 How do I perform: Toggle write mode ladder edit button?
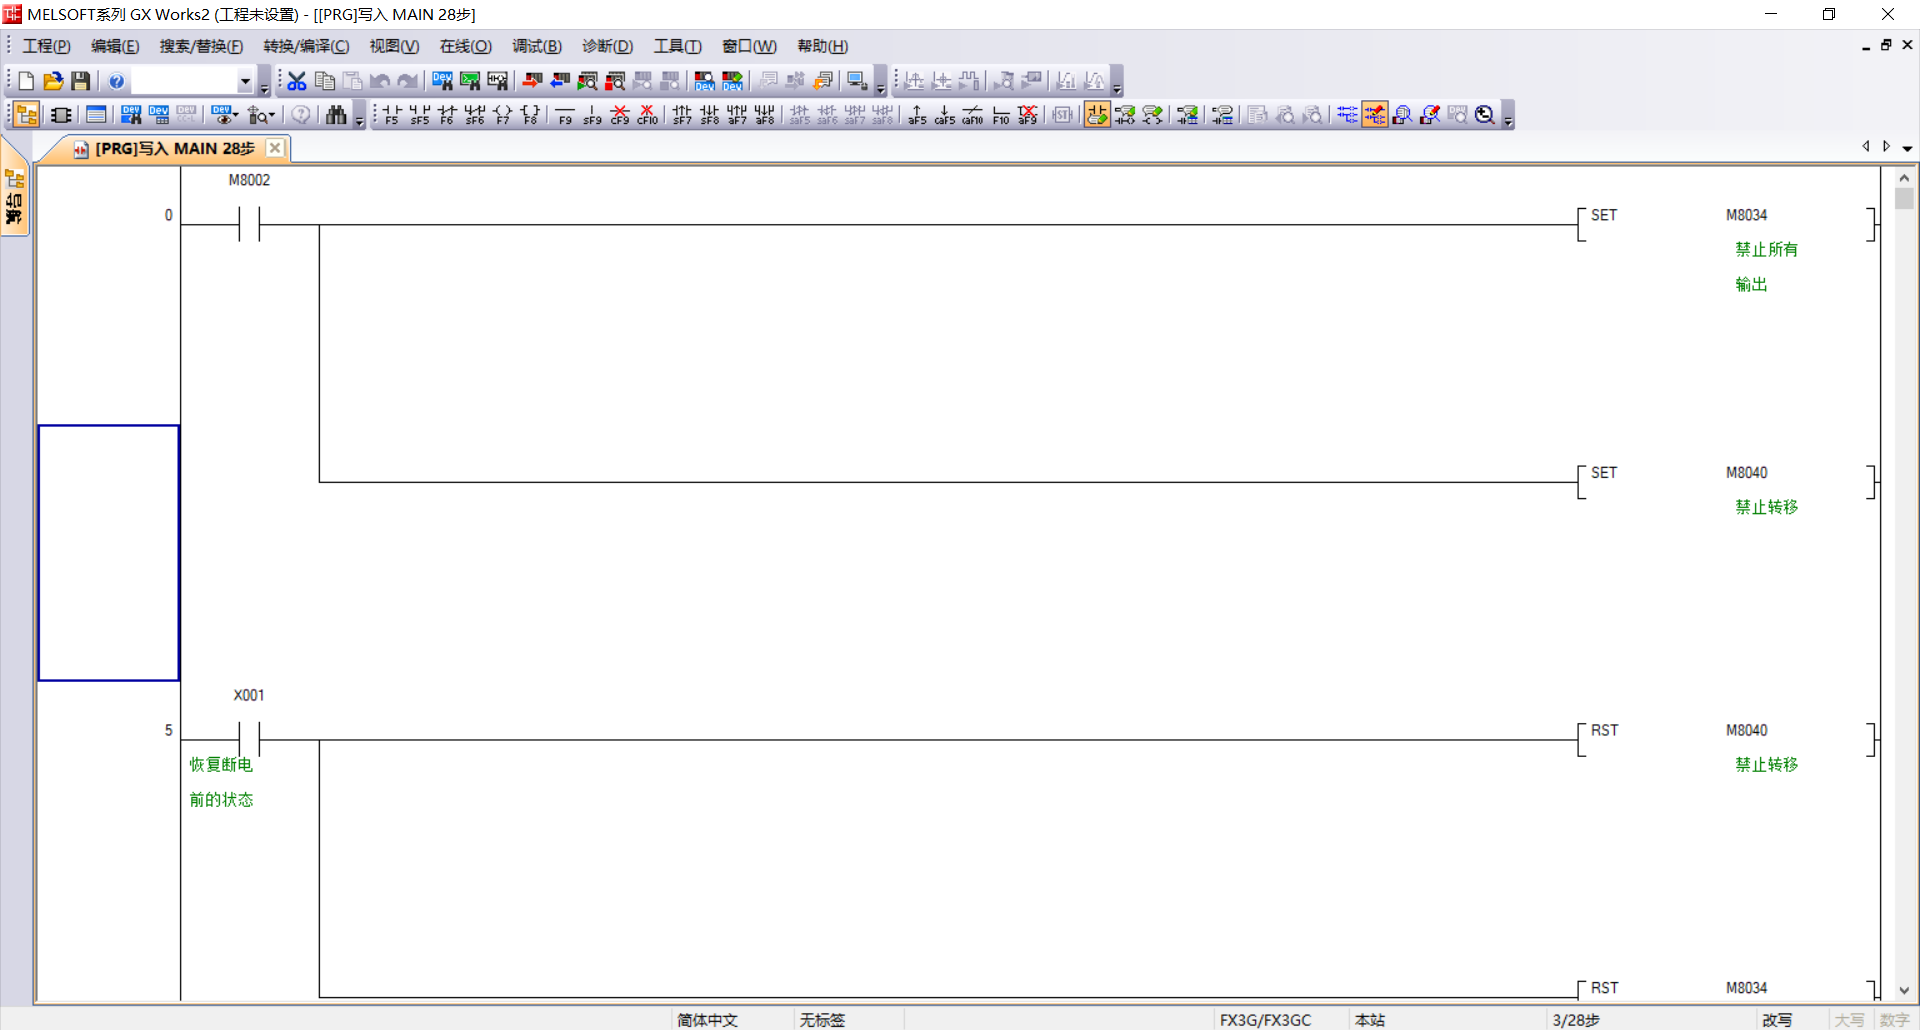(1097, 115)
